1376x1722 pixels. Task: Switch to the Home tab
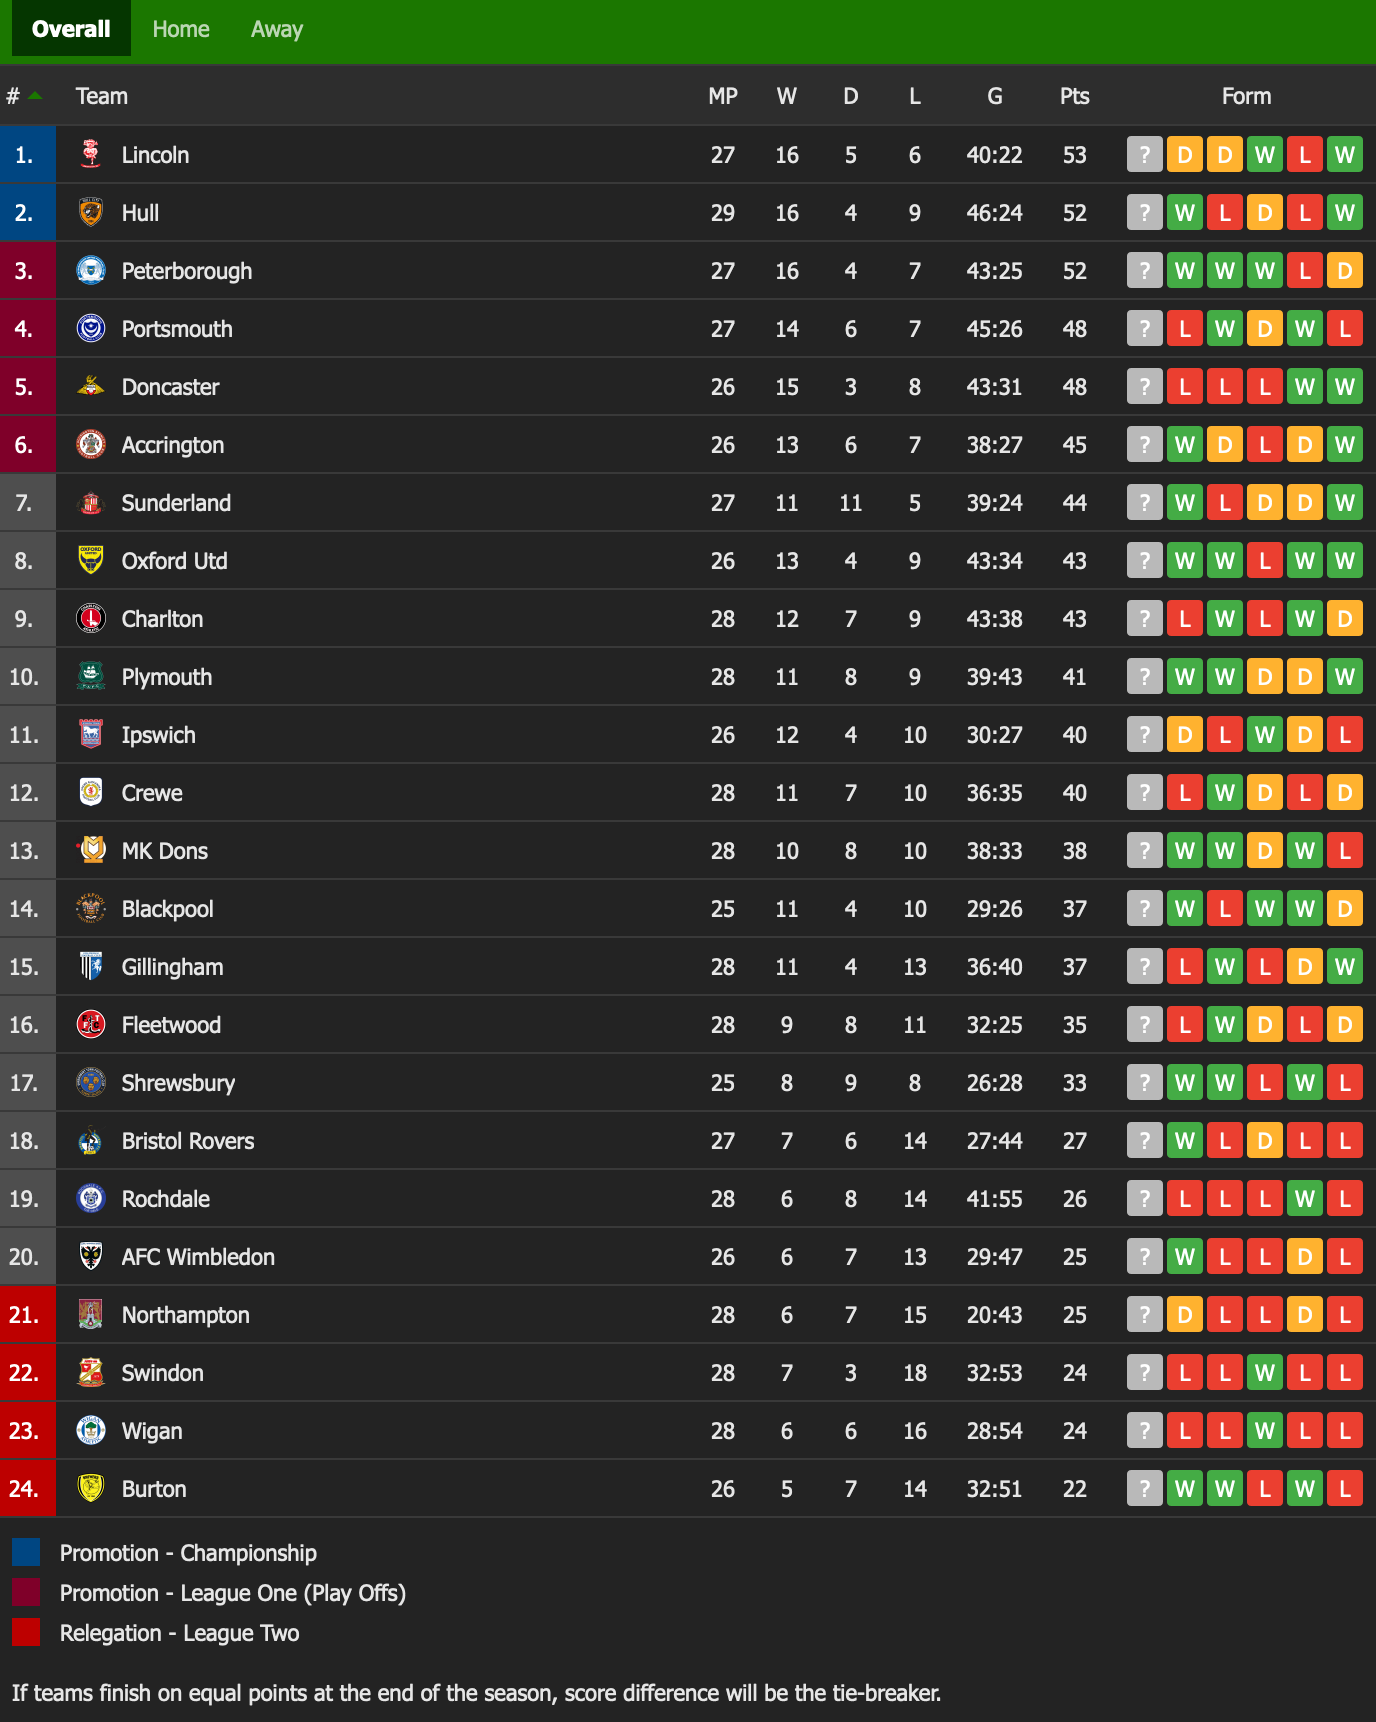click(x=180, y=29)
